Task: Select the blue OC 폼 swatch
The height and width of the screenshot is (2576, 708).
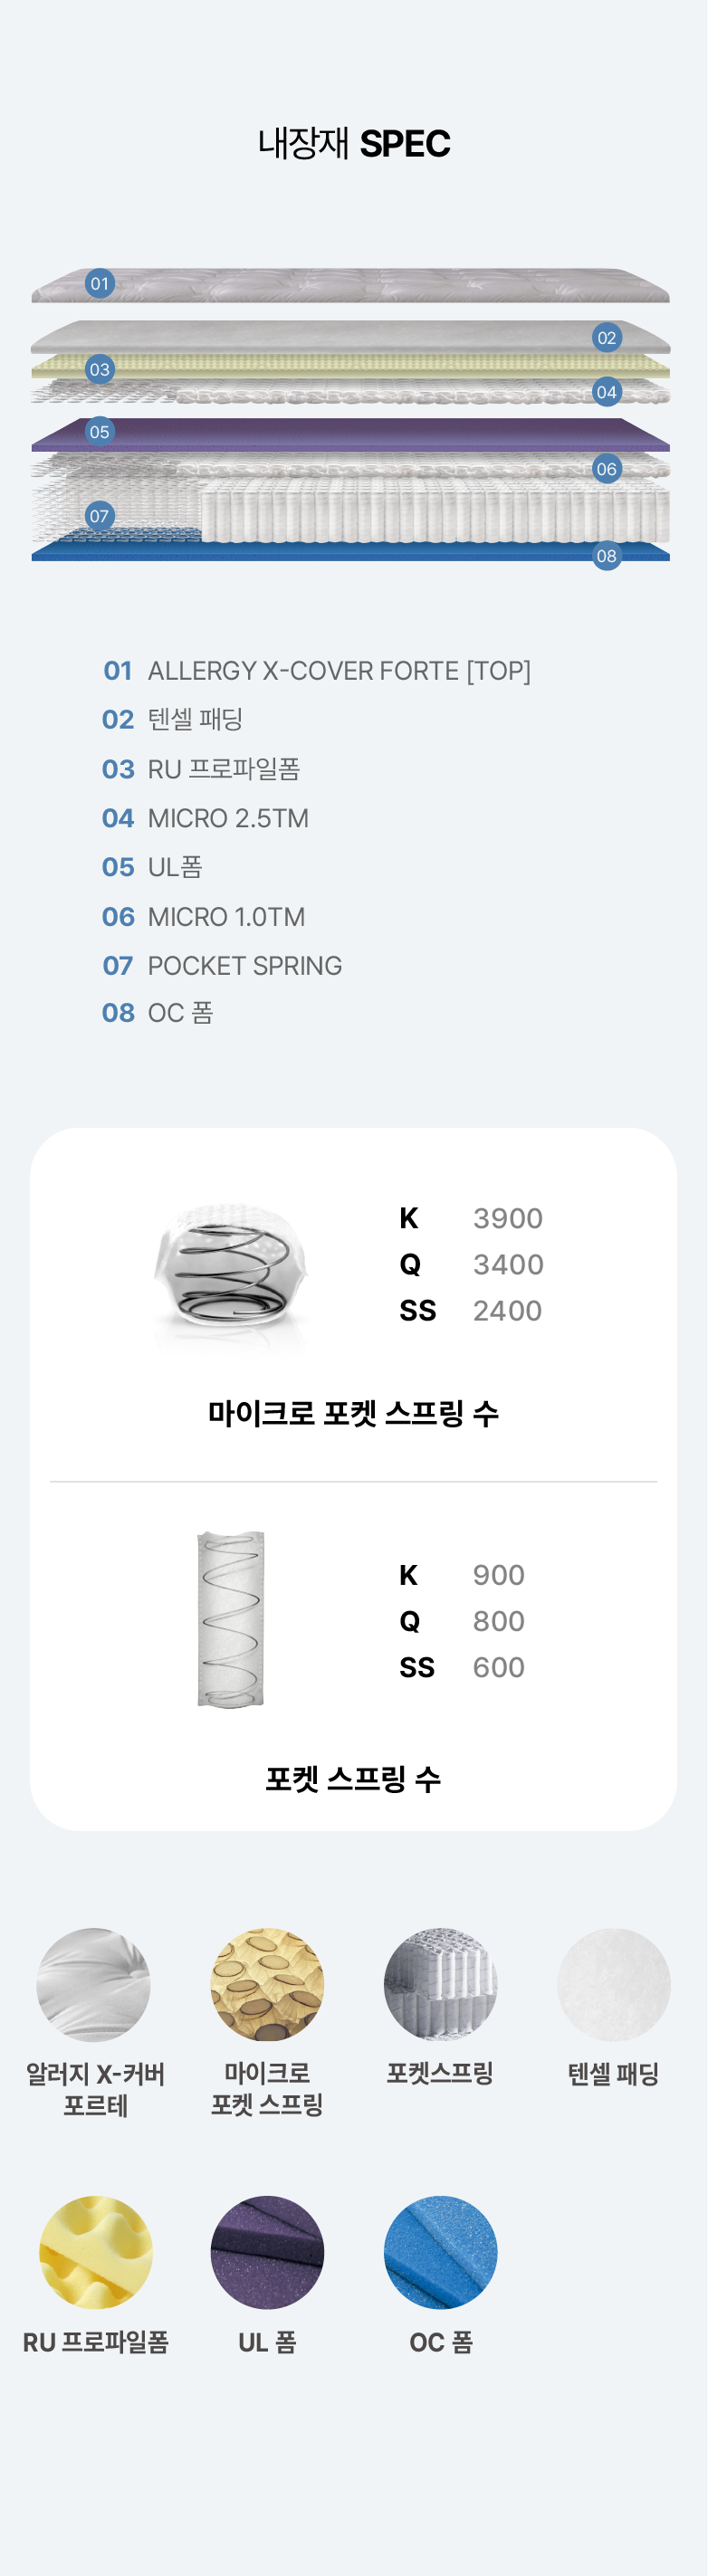Action: tap(440, 2253)
